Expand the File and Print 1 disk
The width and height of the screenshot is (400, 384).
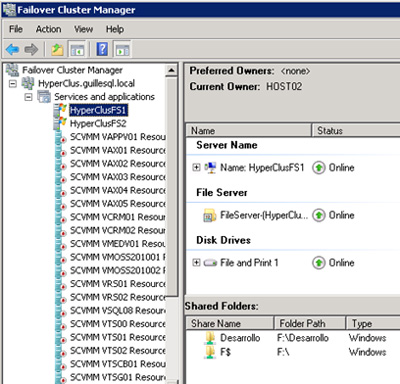(196, 263)
